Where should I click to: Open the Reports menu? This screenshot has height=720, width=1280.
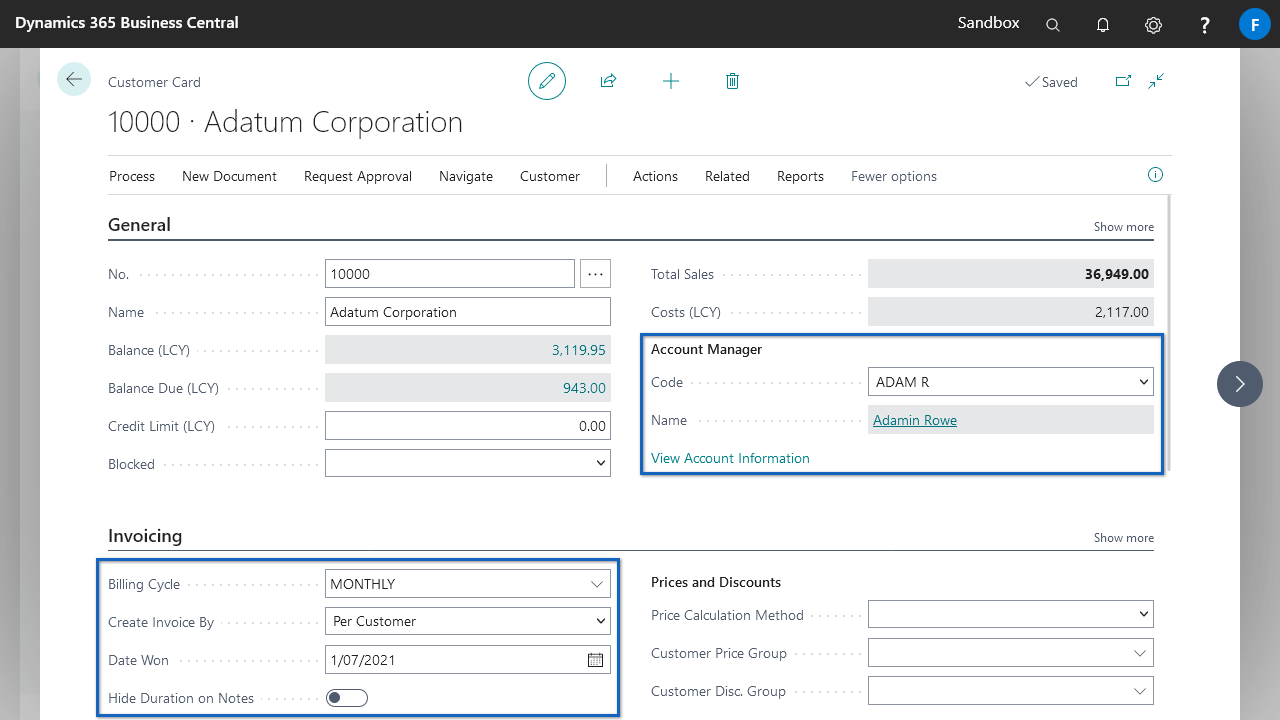(800, 176)
